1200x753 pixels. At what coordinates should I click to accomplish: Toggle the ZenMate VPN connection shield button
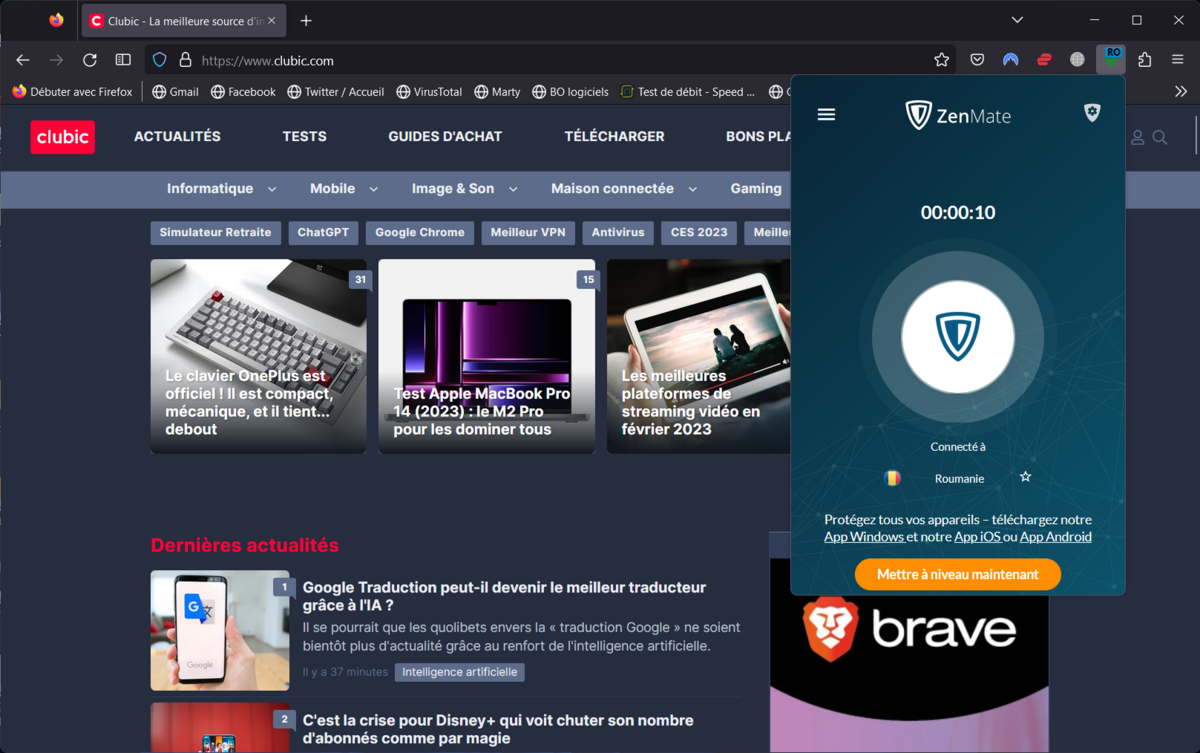point(958,337)
